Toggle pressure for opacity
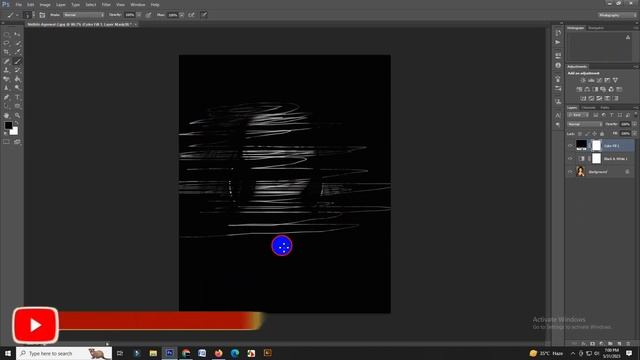640x360 pixels. (x=148, y=15)
